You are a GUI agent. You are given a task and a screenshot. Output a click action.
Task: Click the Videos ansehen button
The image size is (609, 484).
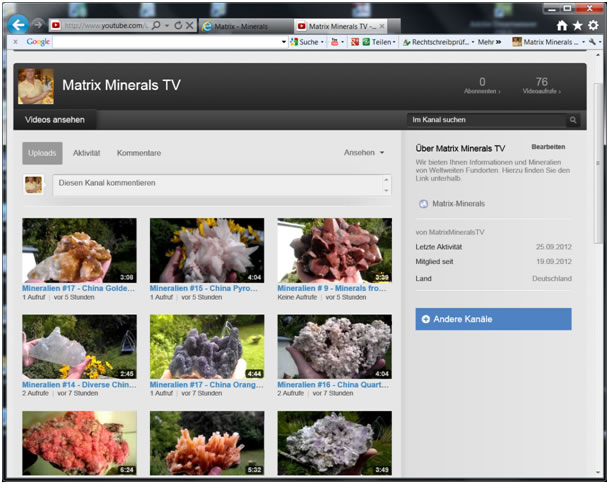pos(55,120)
